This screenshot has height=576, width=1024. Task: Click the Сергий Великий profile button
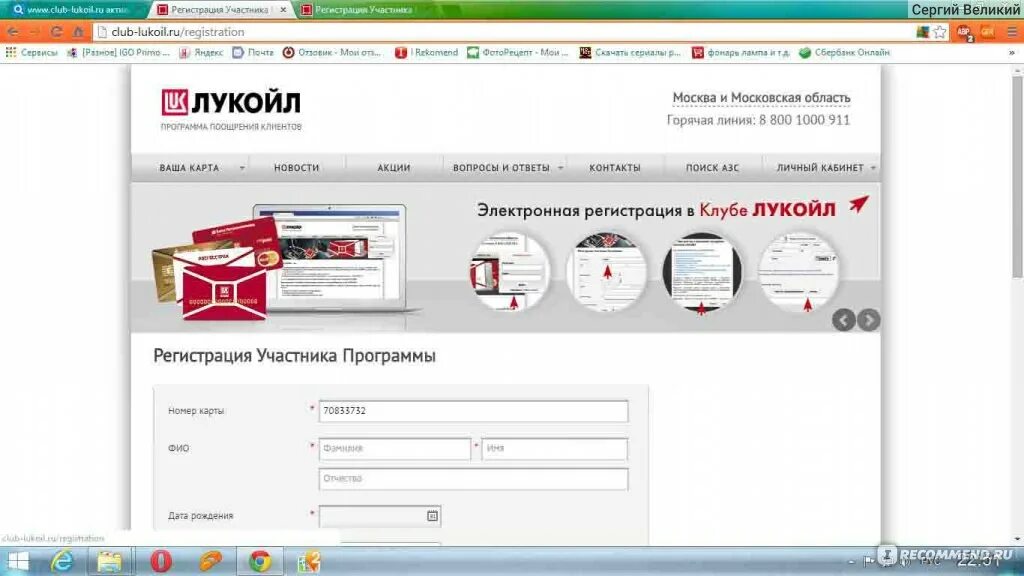point(965,10)
